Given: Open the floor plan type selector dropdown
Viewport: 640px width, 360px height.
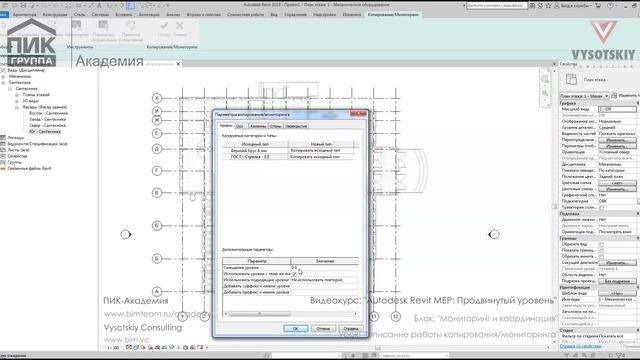Looking at the screenshot, I should (x=584, y=96).
